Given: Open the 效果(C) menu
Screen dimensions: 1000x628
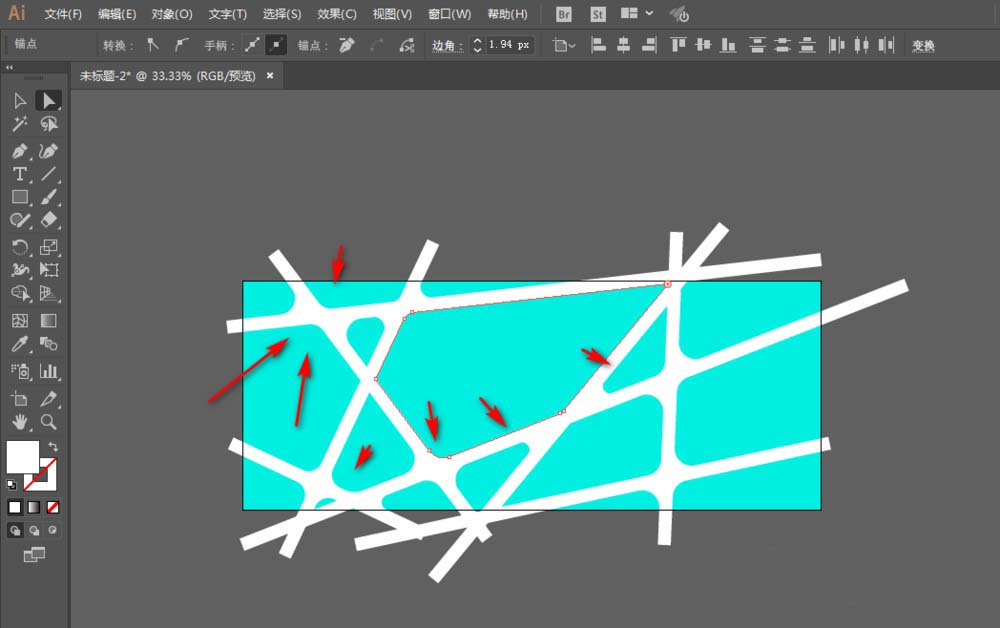Looking at the screenshot, I should coord(337,14).
